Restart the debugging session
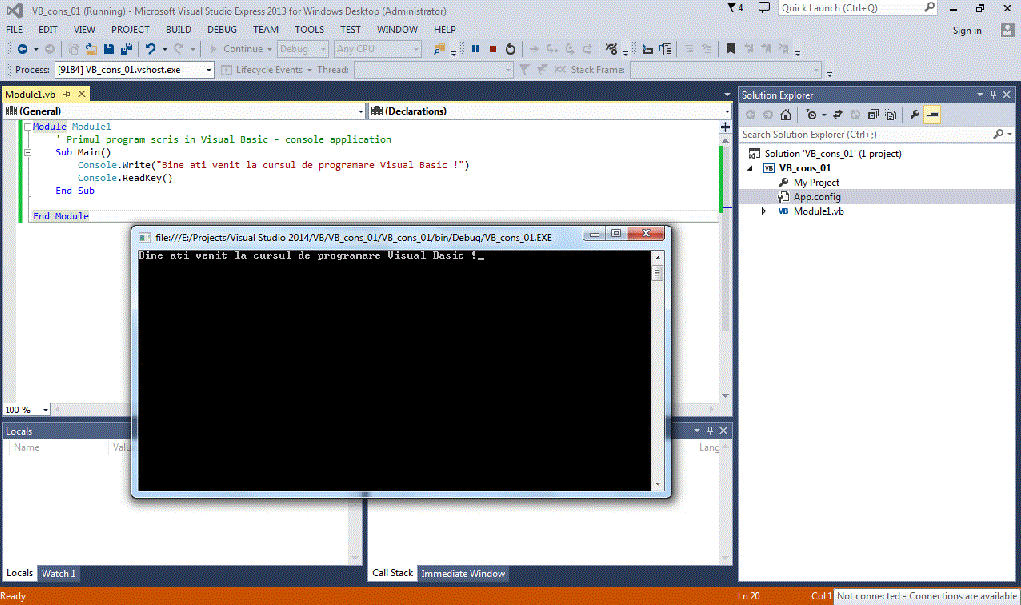Image resolution: width=1021 pixels, height=605 pixels. pos(510,49)
